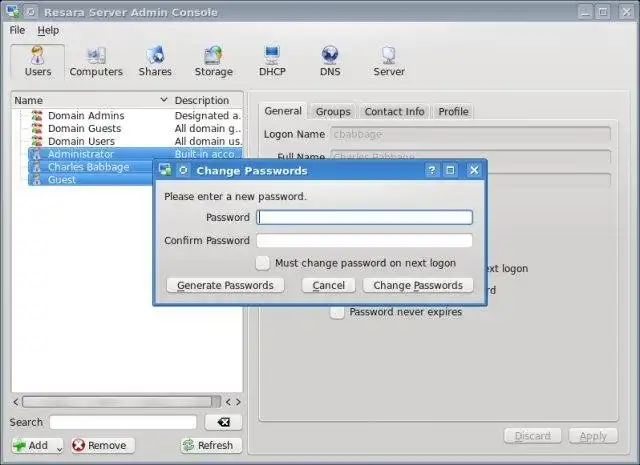Viewport: 640px width, 465px height.
Task: Select the Administrator row
Action: coord(135,154)
